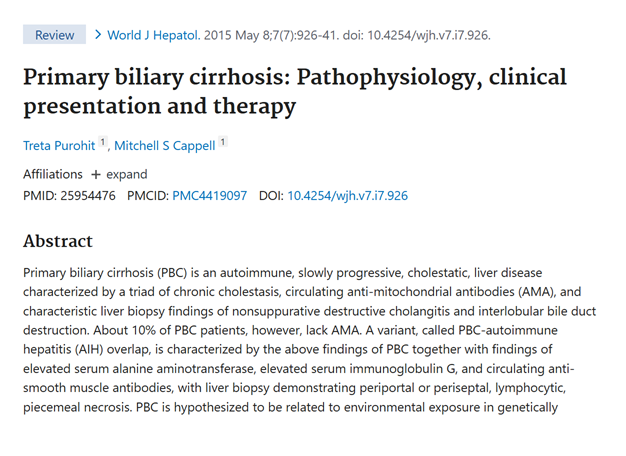Click the gray doi text in citation line

[417, 35]
